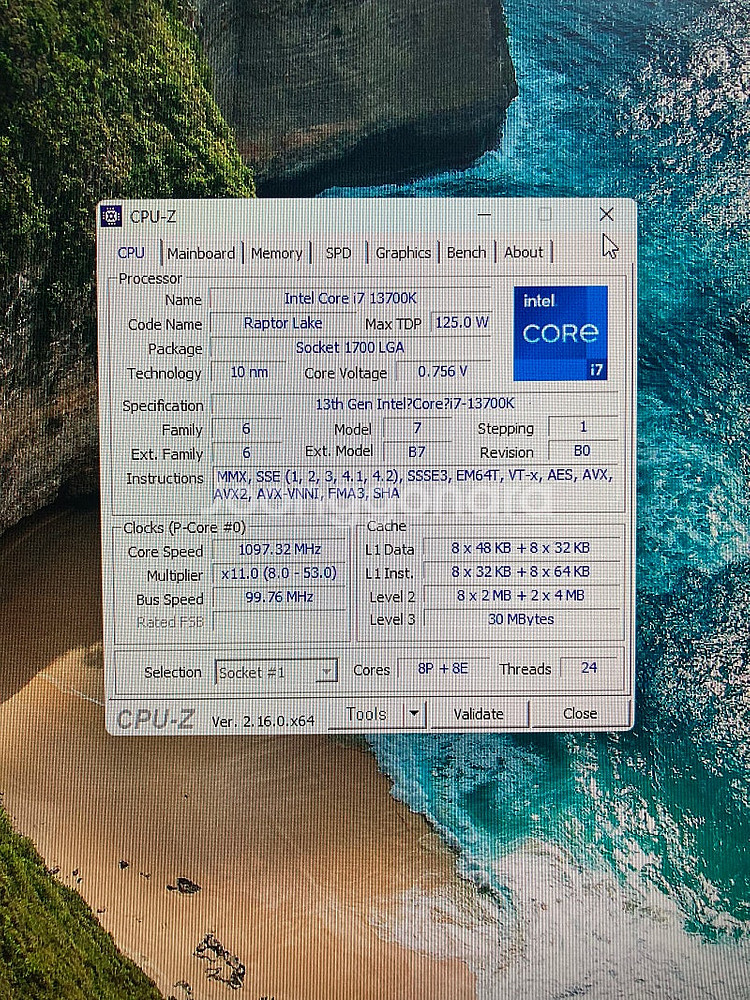Image resolution: width=750 pixels, height=1000 pixels.
Task: Click the Clocks (P-Core #0) group label
Action: click(x=184, y=528)
